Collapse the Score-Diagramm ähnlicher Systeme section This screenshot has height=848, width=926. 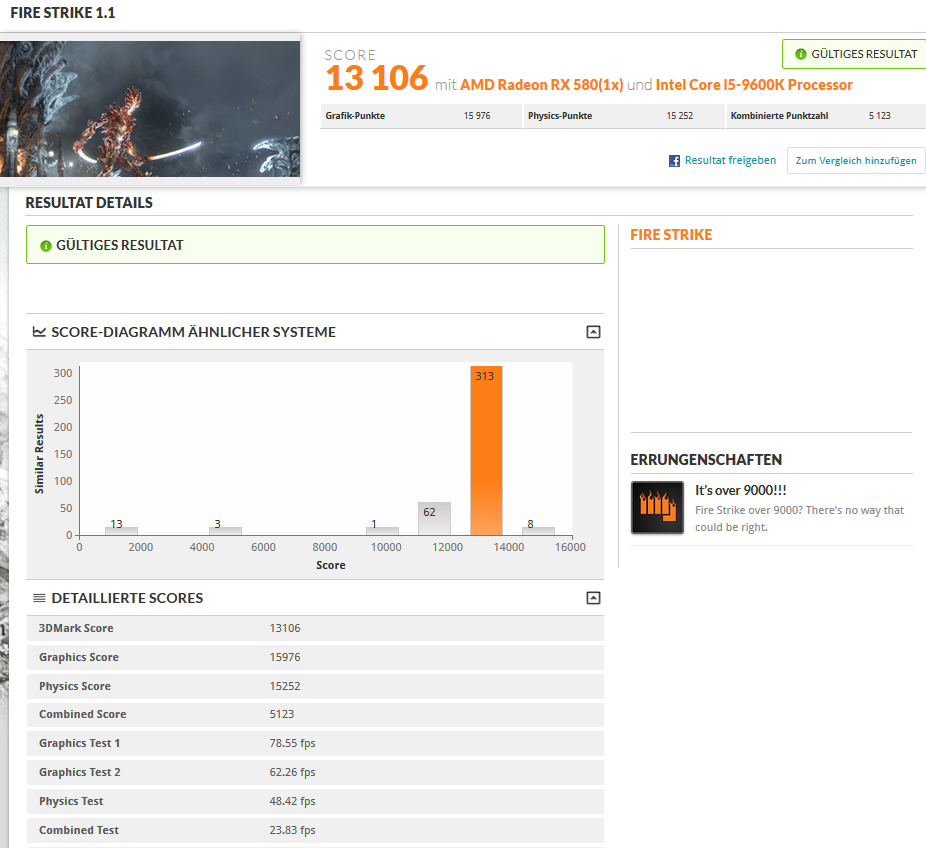tap(593, 332)
